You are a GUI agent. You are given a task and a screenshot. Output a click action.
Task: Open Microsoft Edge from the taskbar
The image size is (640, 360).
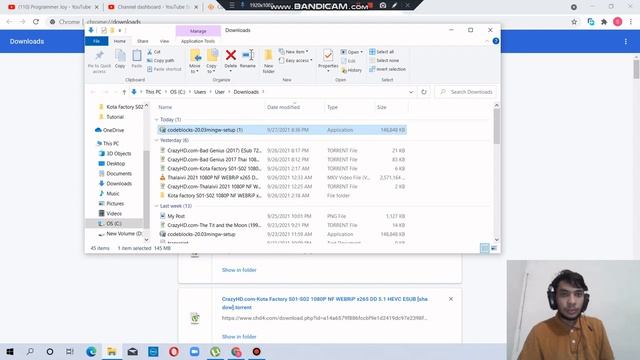[x=91, y=351]
